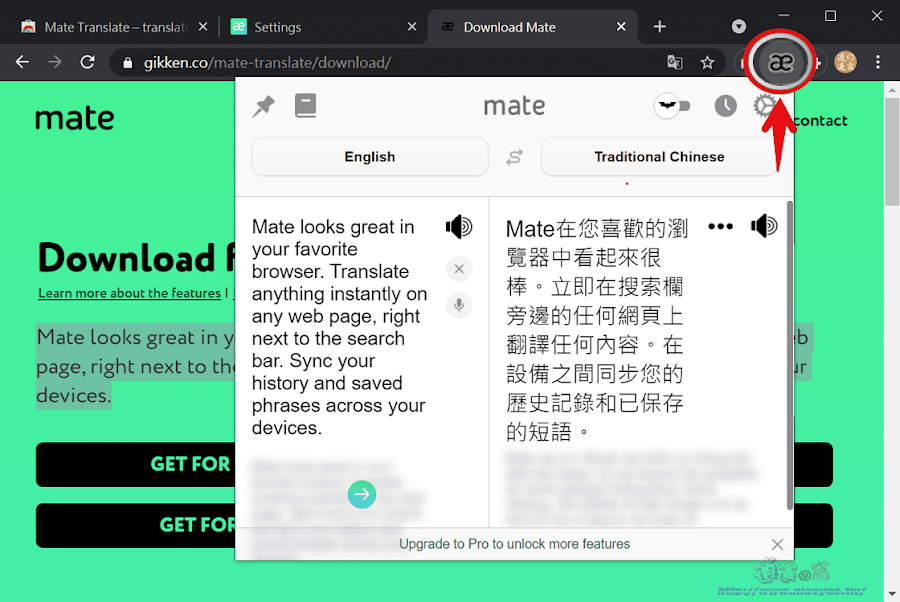Close the Settings tab
The width and height of the screenshot is (900, 602).
412,27
